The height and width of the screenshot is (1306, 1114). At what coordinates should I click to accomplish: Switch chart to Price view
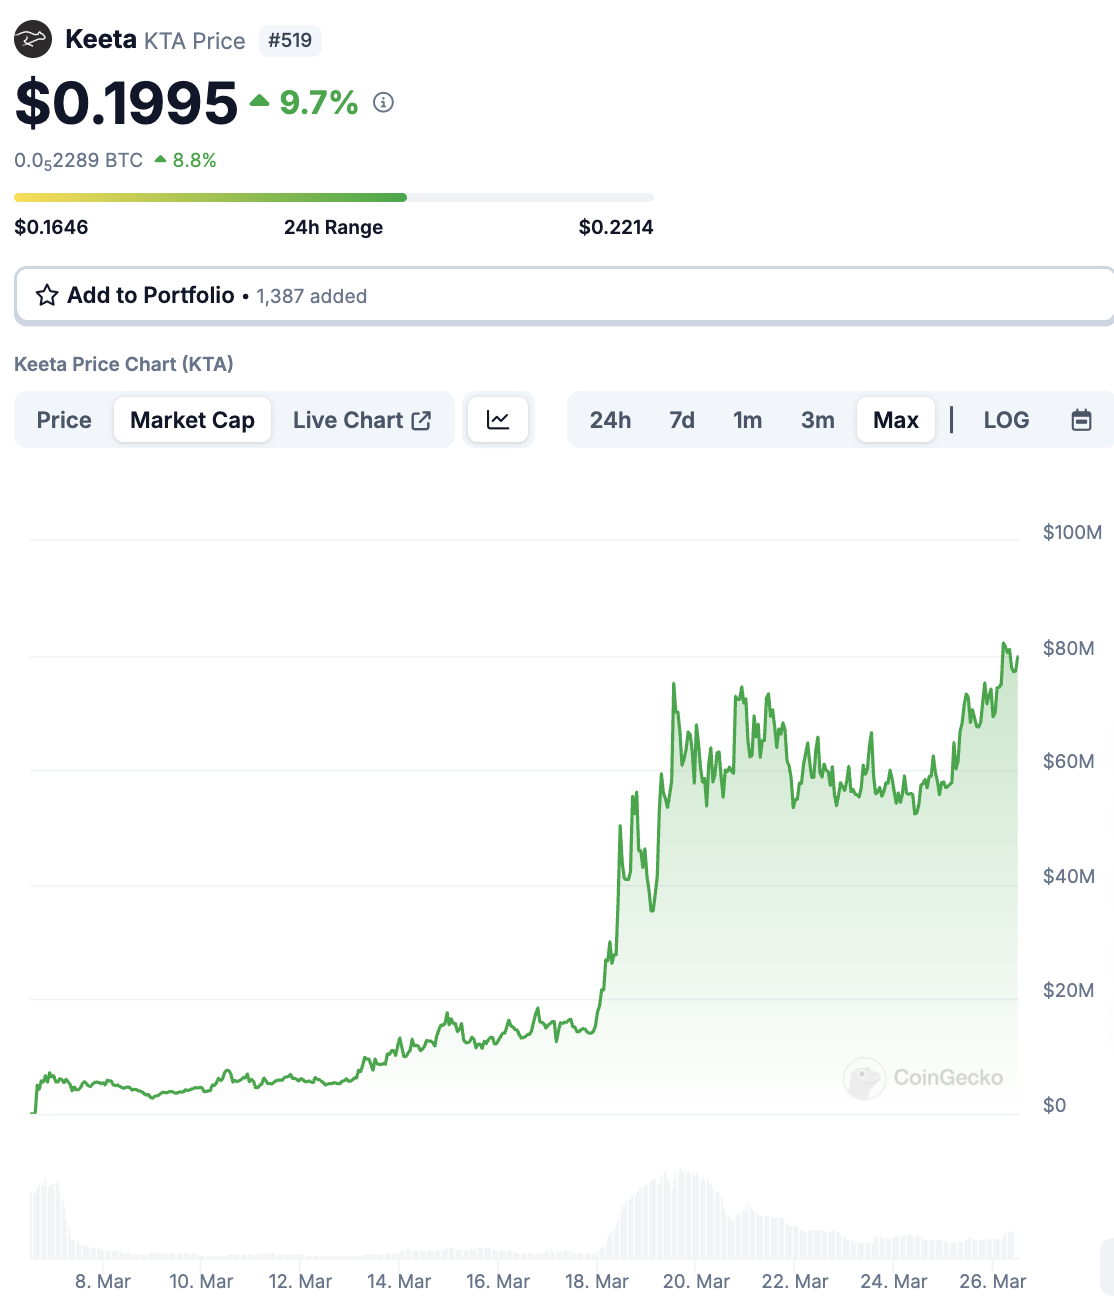pyautogui.click(x=63, y=419)
